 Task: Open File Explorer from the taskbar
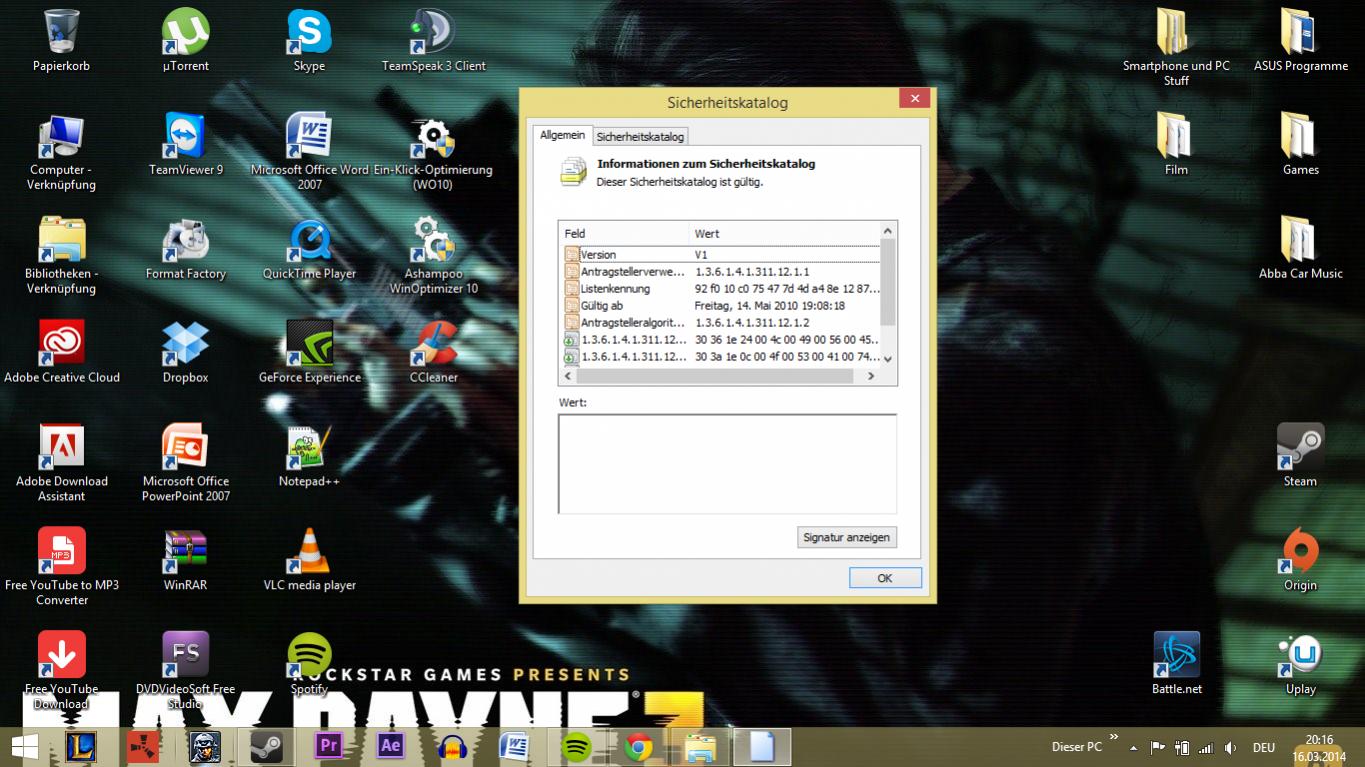[x=701, y=747]
